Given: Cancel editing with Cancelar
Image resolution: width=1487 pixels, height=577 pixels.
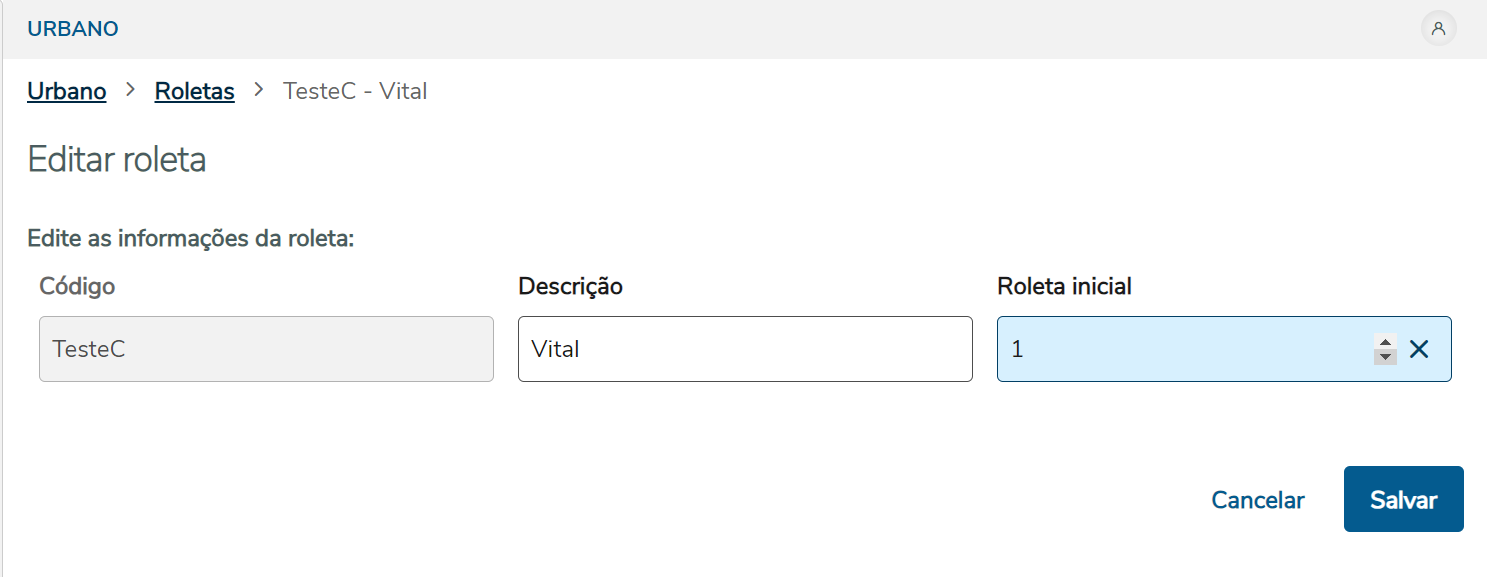Looking at the screenshot, I should (1257, 500).
